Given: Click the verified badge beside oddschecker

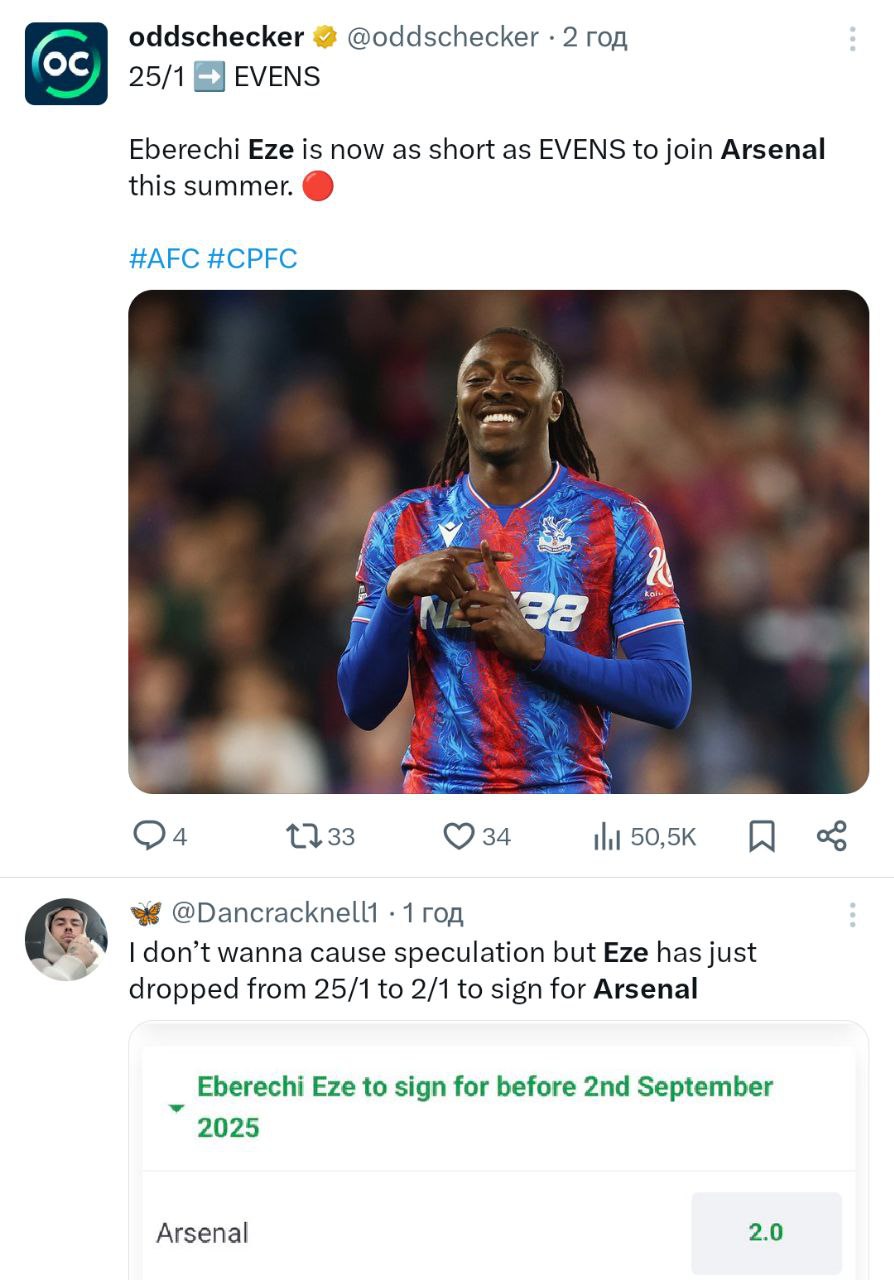Looking at the screenshot, I should pyautogui.click(x=325, y=38).
